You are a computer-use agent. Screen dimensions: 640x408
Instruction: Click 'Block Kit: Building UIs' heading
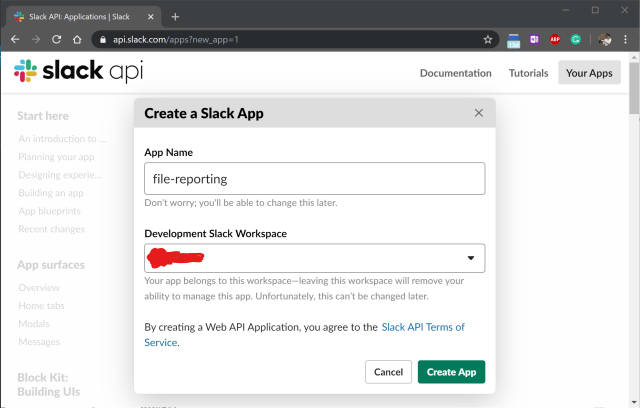49,384
